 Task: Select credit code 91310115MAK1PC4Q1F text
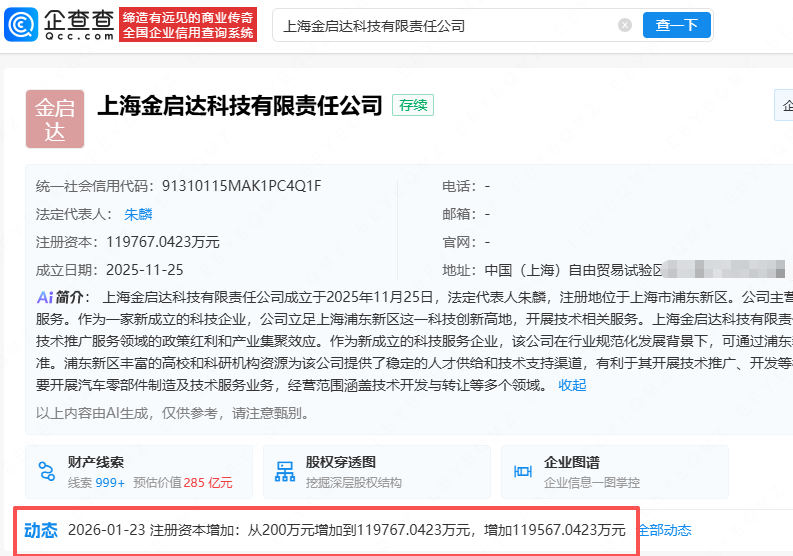(x=241, y=186)
